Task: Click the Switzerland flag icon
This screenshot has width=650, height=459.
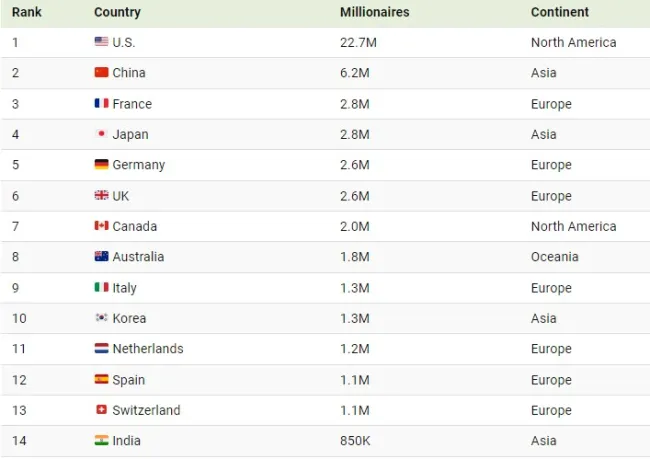Action: point(101,410)
